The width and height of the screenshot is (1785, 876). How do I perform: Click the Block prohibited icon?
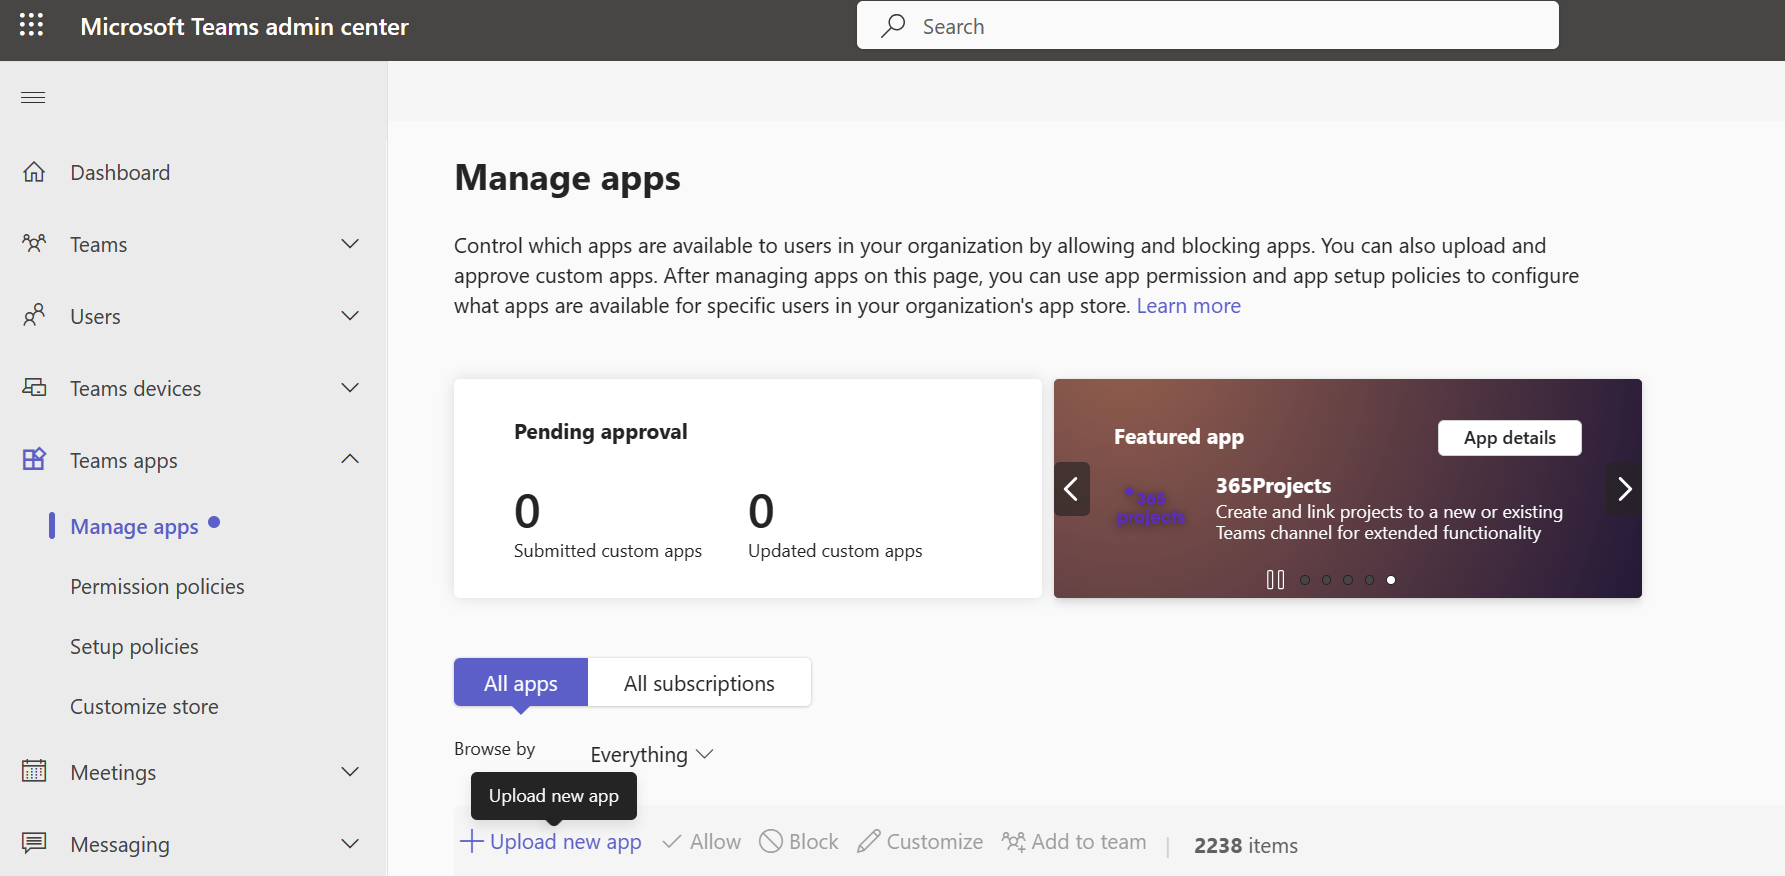coord(771,841)
